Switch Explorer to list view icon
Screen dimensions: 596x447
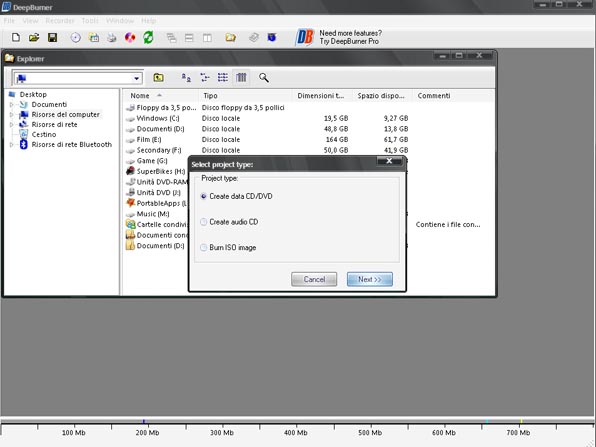click(223, 78)
